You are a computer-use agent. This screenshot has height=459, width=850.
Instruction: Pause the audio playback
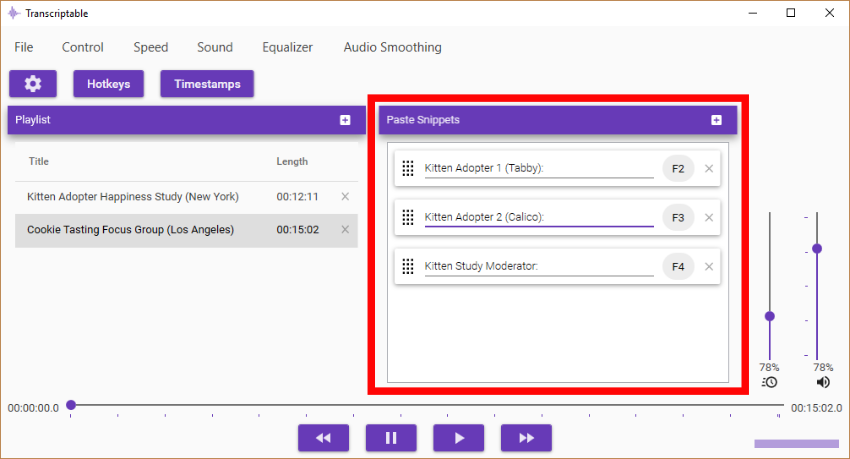pos(391,438)
